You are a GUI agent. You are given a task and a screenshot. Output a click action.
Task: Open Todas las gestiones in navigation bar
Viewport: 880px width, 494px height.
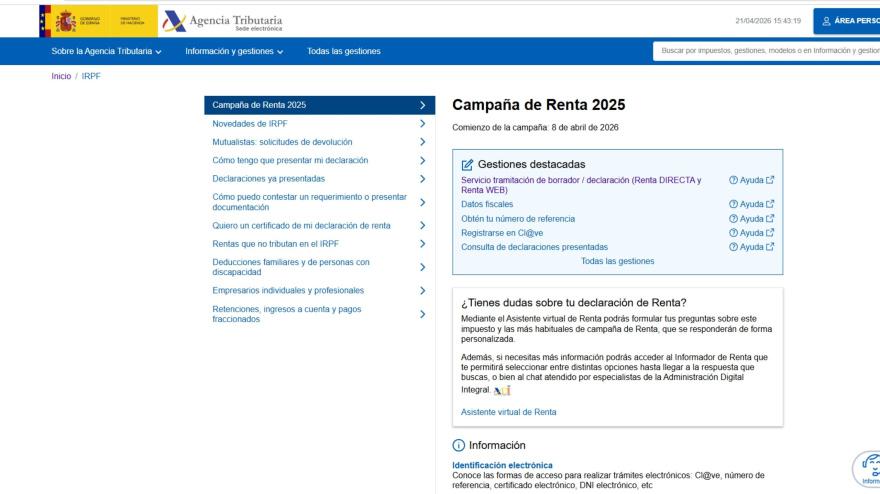pyautogui.click(x=343, y=51)
